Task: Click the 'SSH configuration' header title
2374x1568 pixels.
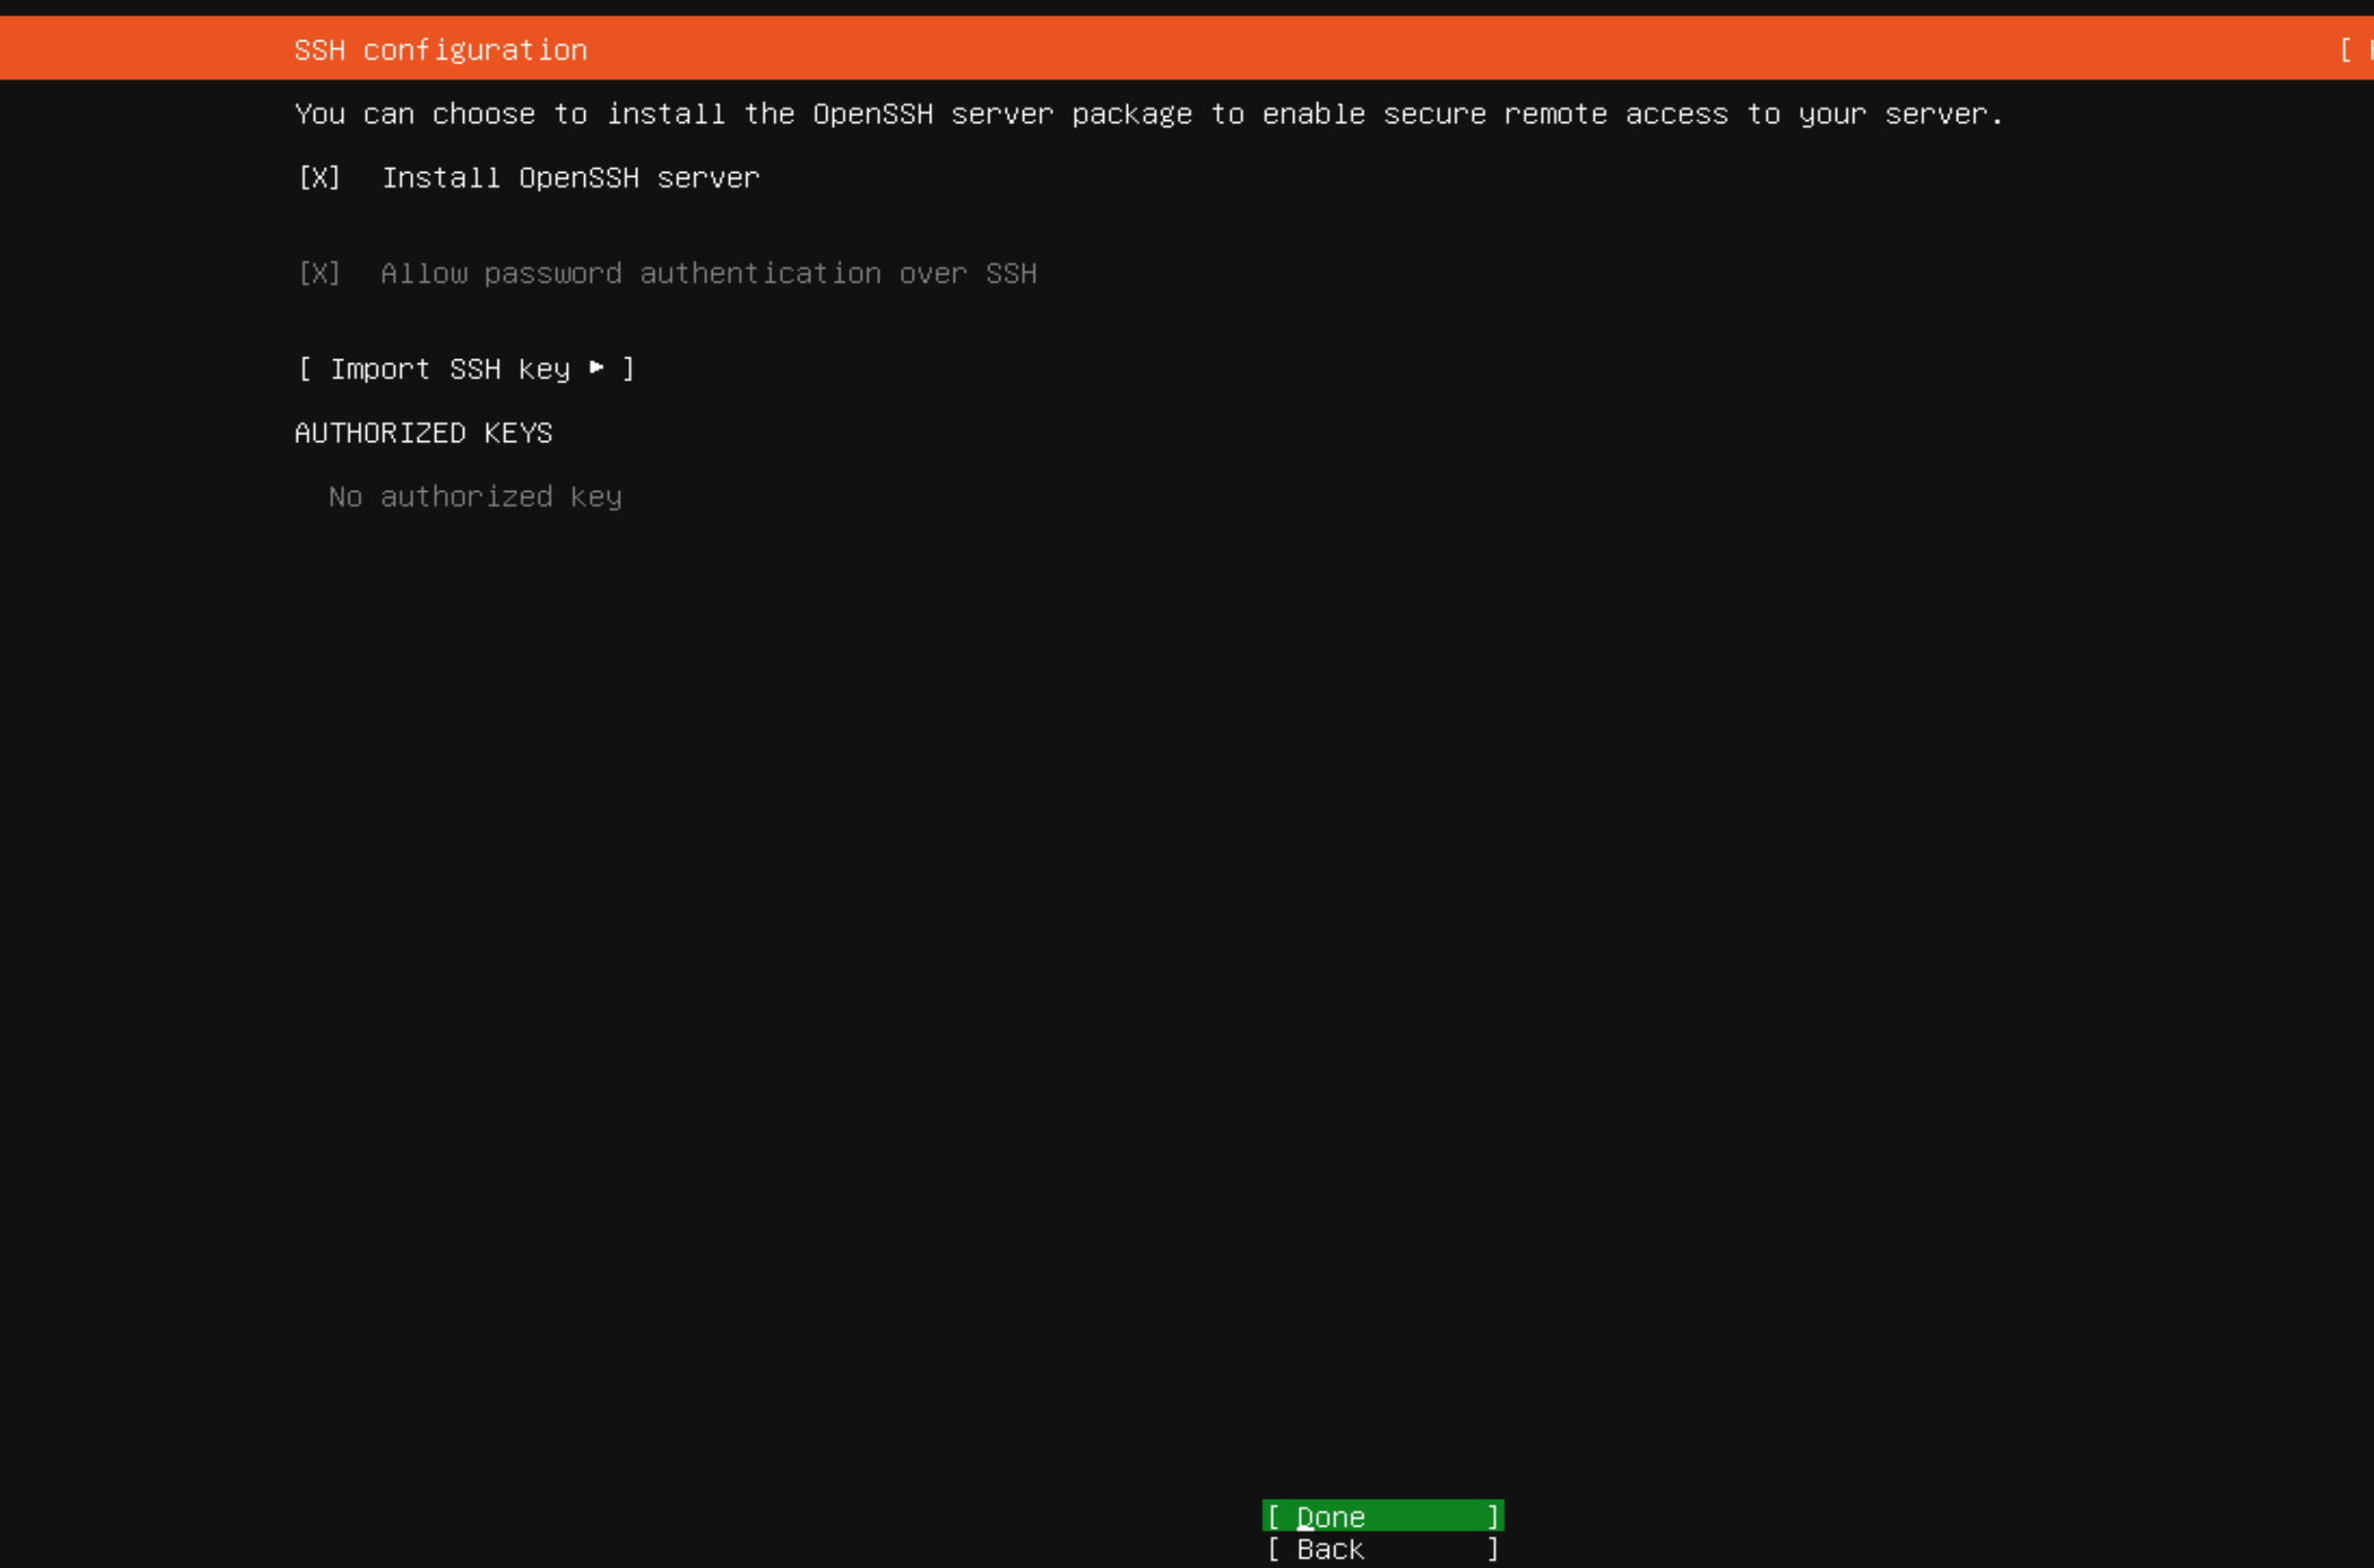Action: pos(440,50)
